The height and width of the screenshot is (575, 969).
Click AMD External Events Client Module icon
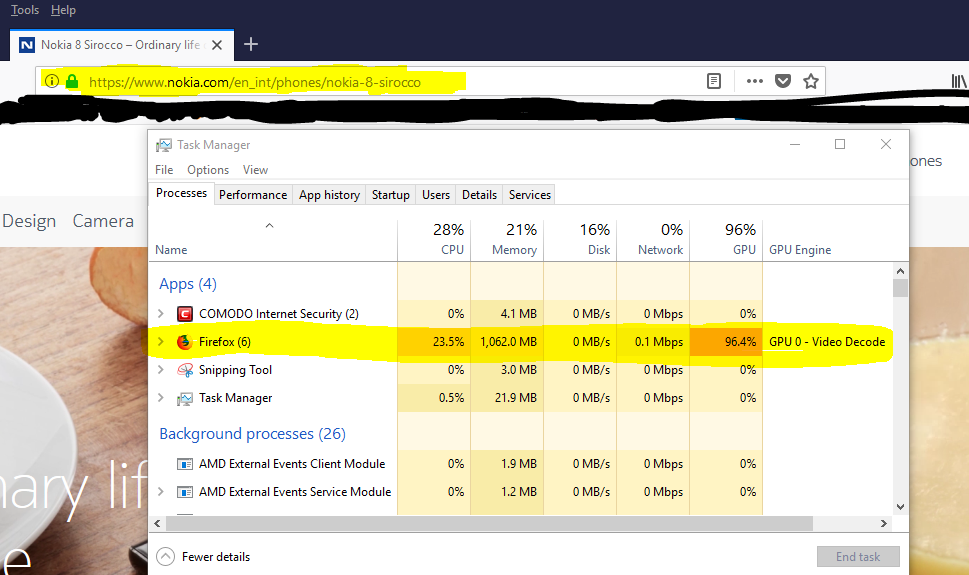[185, 464]
